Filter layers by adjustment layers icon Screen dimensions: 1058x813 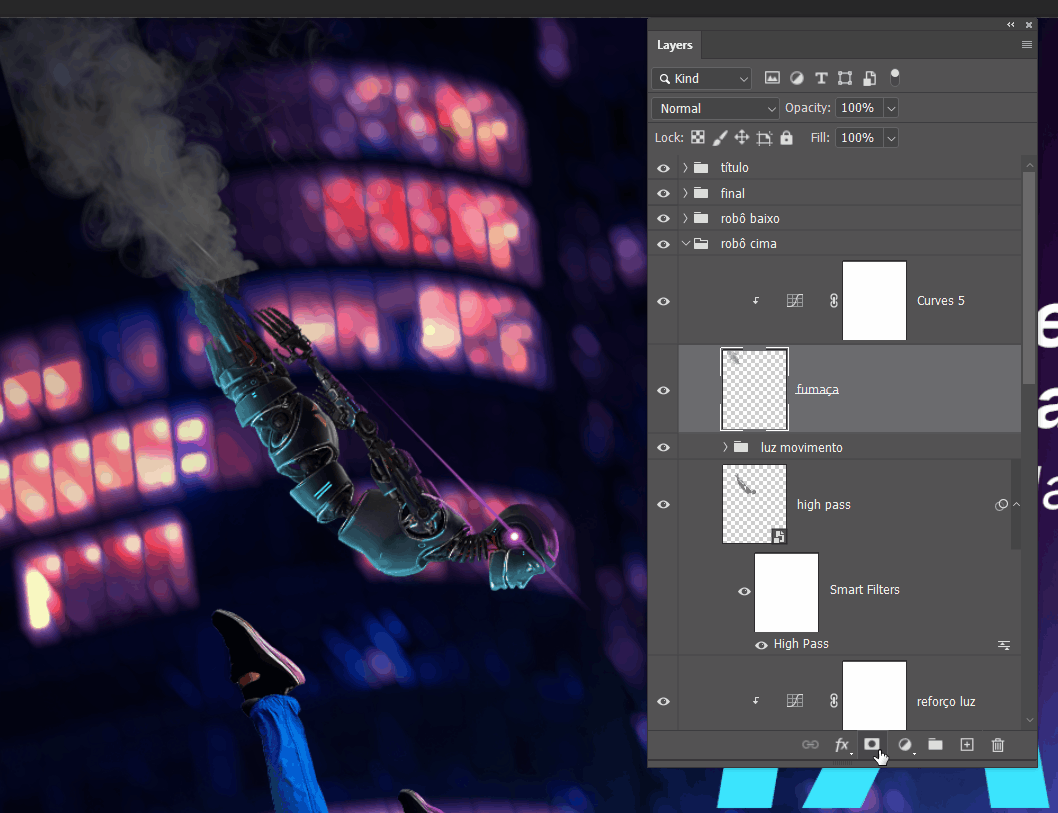pos(797,78)
